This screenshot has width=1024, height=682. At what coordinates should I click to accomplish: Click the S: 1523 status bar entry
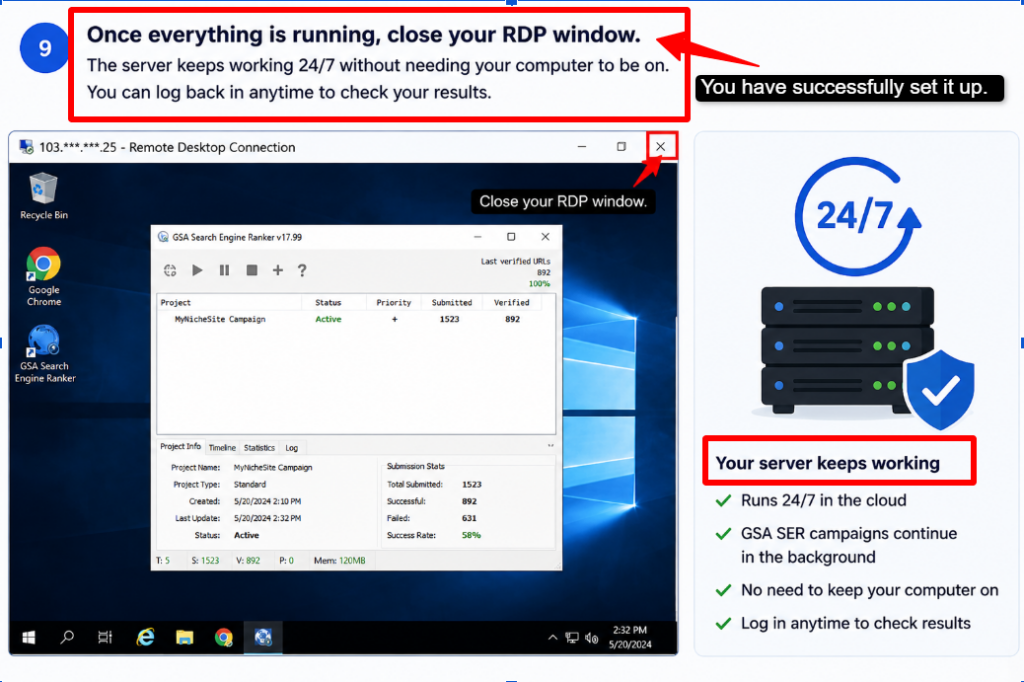(x=205, y=560)
